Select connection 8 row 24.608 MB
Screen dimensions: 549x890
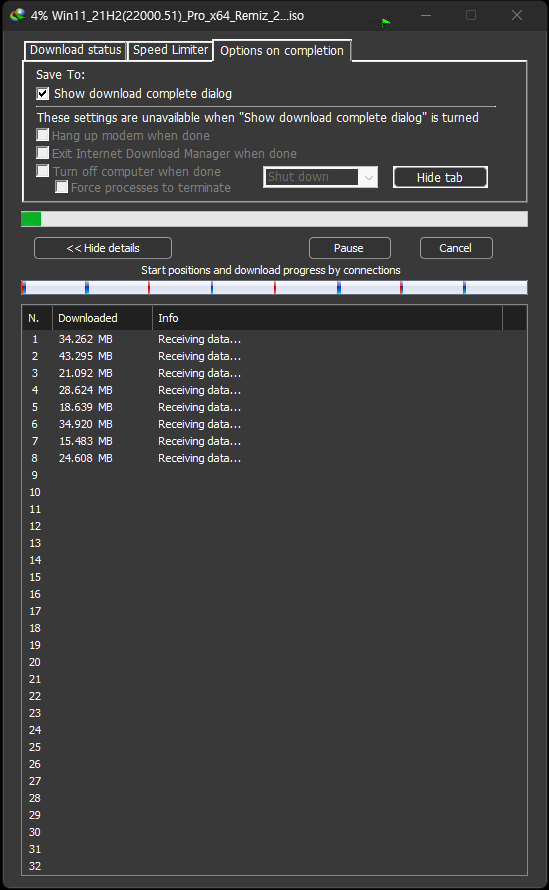click(x=274, y=458)
